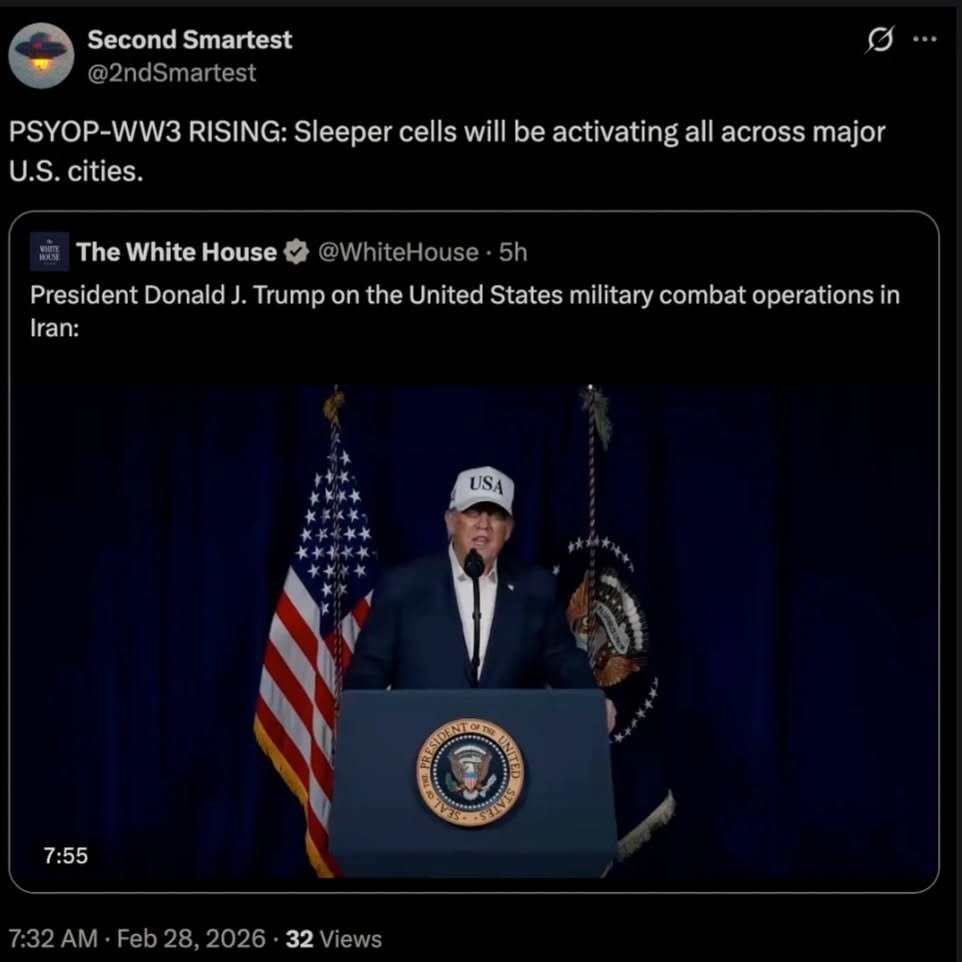
Task: Open the three-dot more options menu
Action: tap(925, 39)
